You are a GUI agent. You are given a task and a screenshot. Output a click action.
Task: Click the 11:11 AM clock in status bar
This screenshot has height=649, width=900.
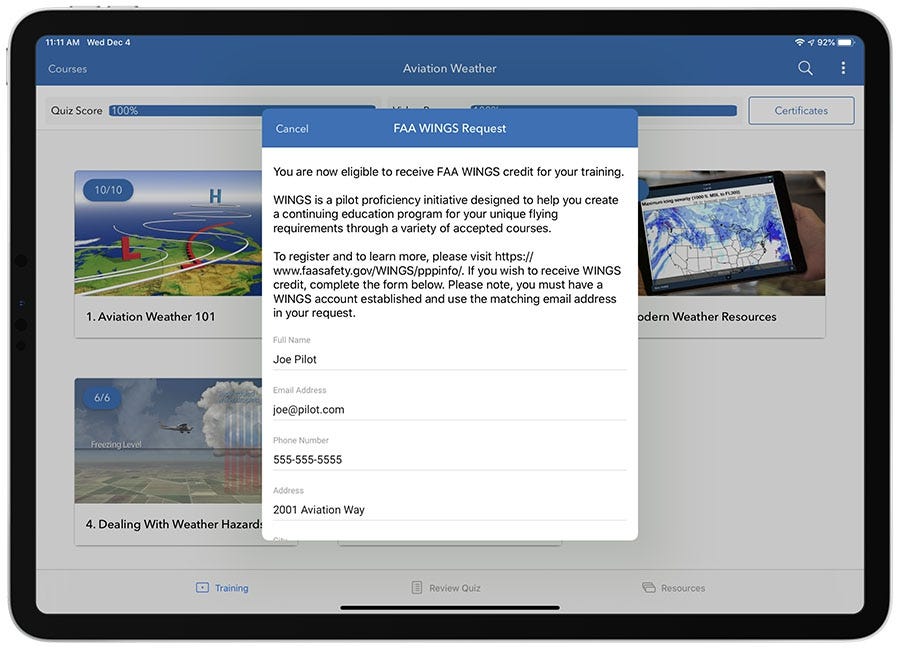[63, 42]
